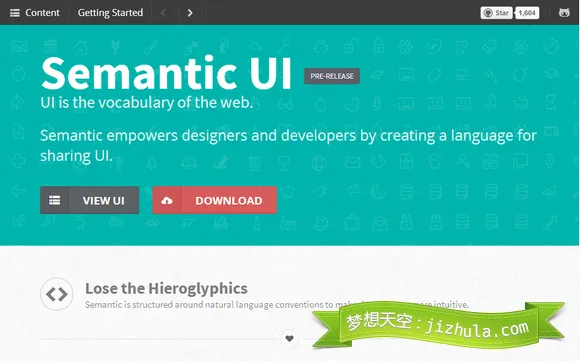Click the Semantic UI main title
Screen dimensions: 580x361
(166, 74)
